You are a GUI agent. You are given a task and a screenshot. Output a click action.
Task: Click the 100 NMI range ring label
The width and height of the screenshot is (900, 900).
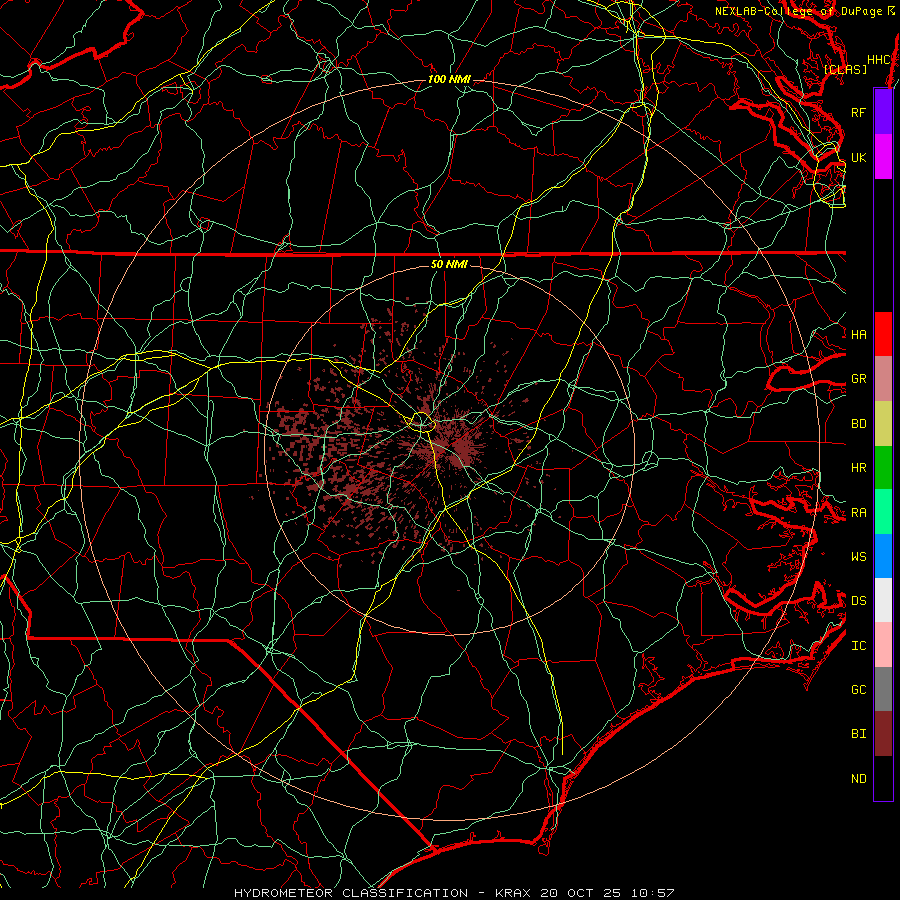click(449, 79)
